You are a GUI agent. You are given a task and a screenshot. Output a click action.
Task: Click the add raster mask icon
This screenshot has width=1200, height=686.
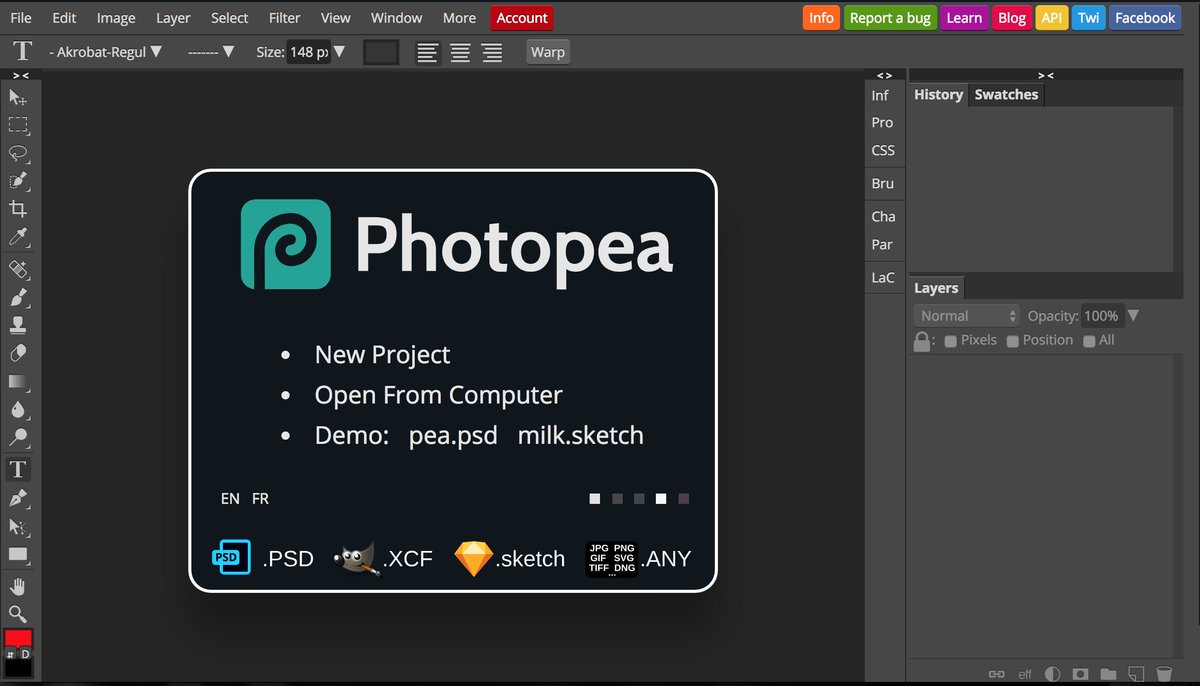tap(1080, 674)
